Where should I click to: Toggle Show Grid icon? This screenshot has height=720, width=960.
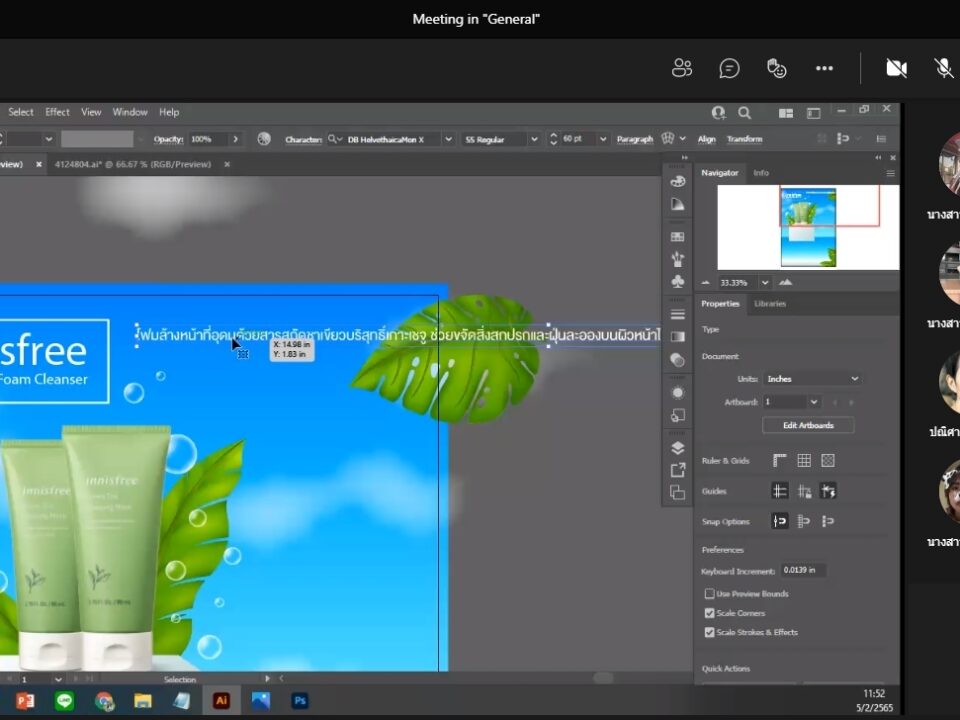click(x=804, y=460)
